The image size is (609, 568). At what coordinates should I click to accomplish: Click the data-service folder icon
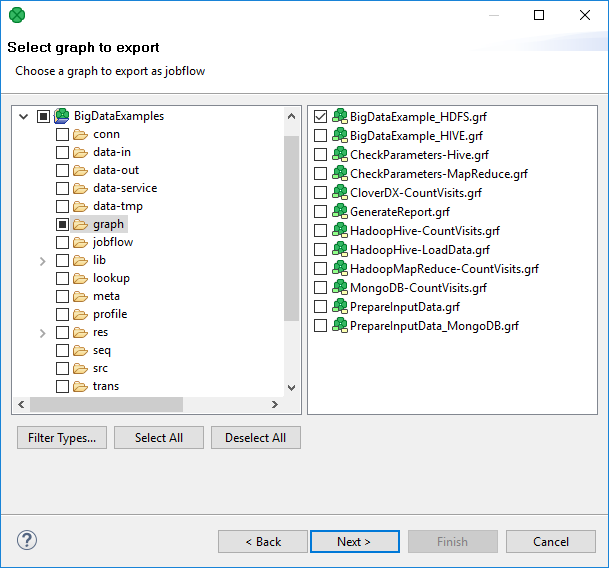coord(80,188)
